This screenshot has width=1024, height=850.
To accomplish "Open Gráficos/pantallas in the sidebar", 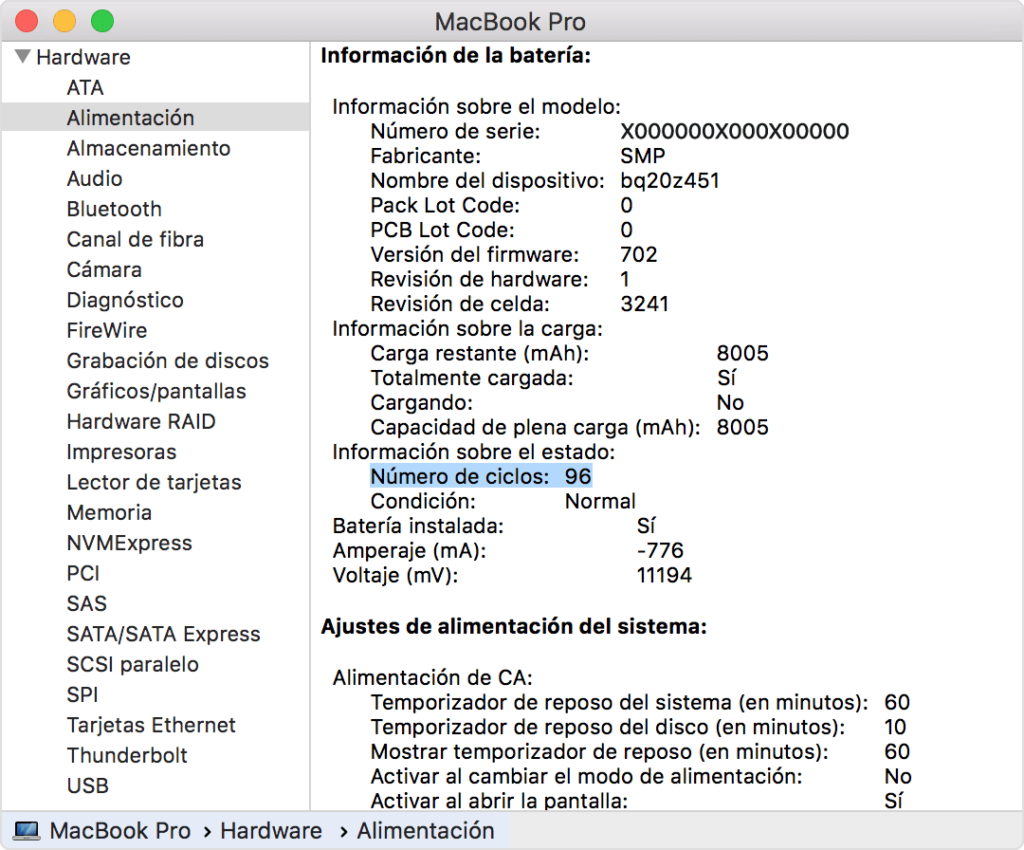I will pyautogui.click(x=156, y=391).
